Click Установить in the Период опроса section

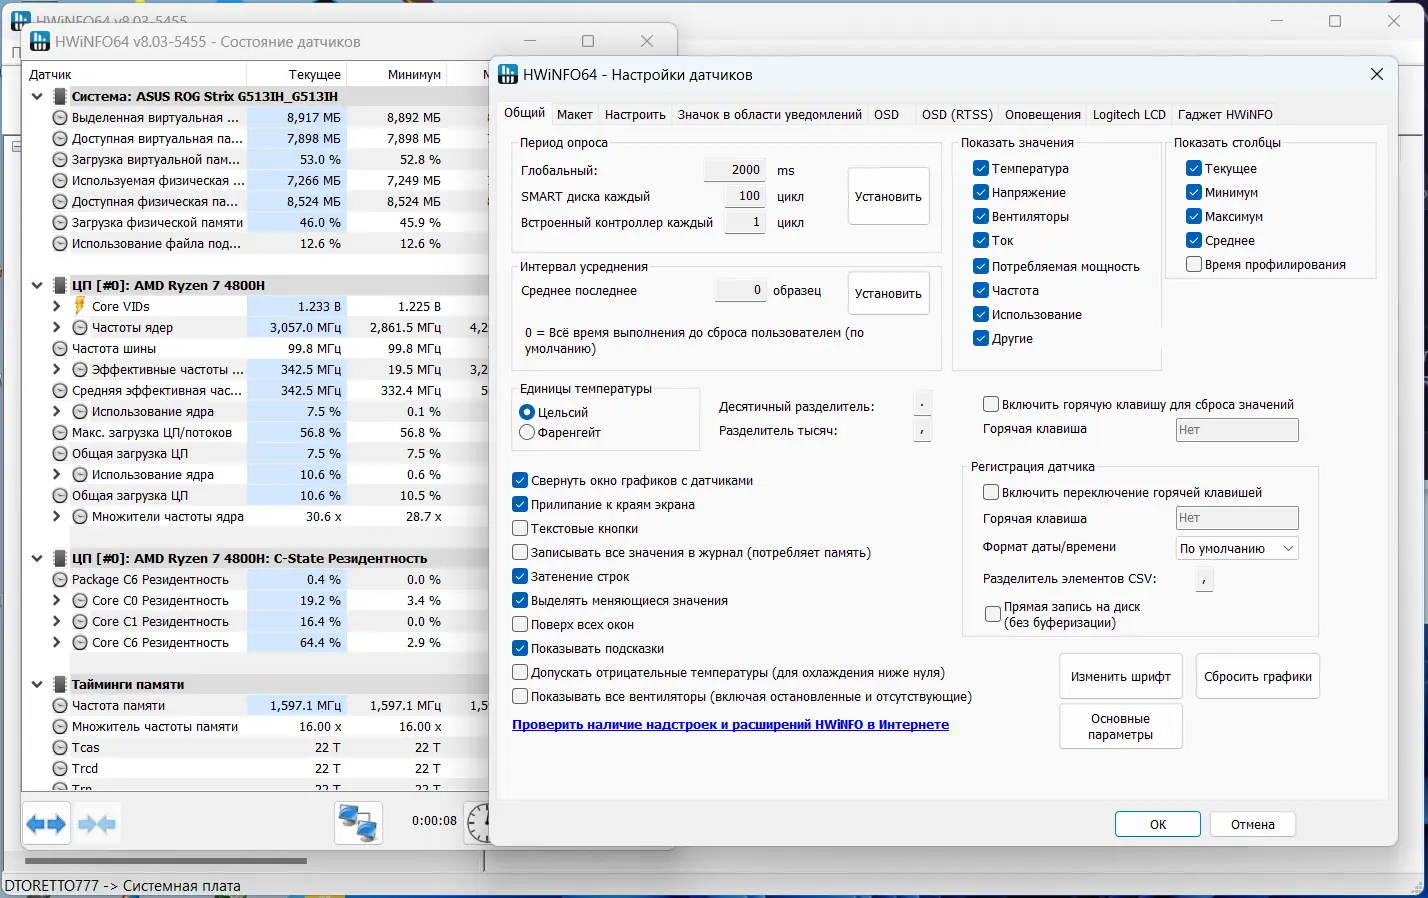[x=888, y=196]
